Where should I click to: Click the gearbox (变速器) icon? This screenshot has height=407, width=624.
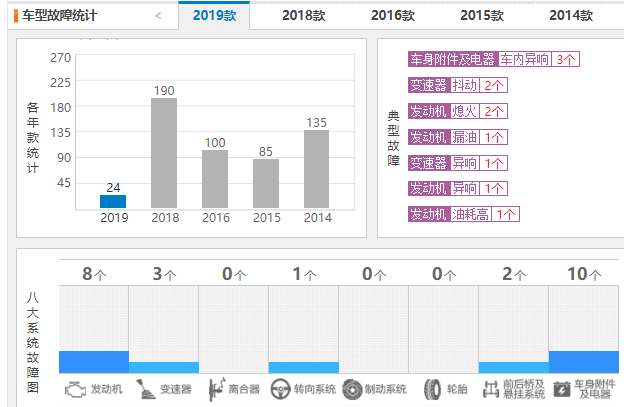[145, 389]
